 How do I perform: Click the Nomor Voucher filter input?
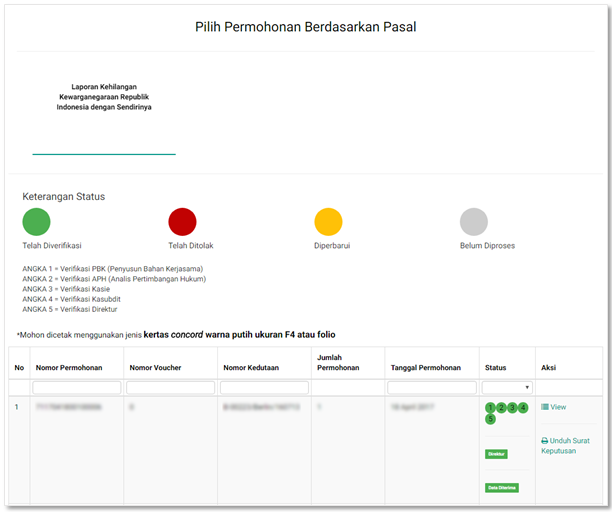pyautogui.click(x=170, y=387)
